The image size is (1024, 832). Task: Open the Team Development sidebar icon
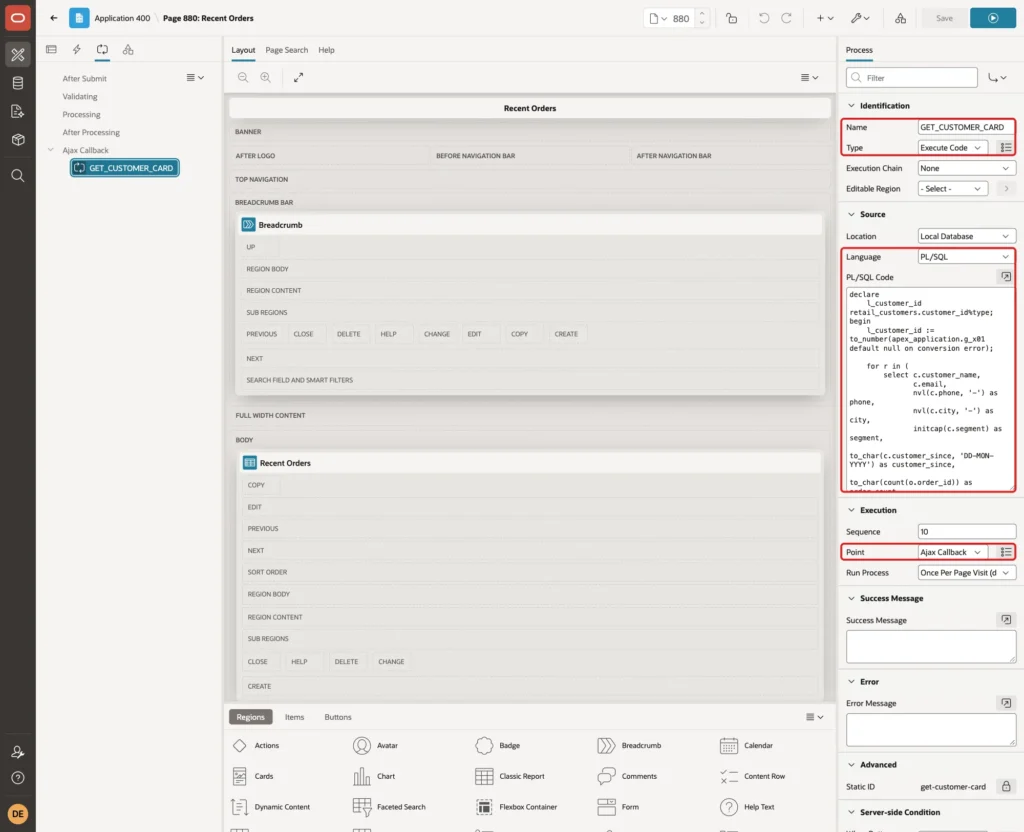(x=18, y=111)
